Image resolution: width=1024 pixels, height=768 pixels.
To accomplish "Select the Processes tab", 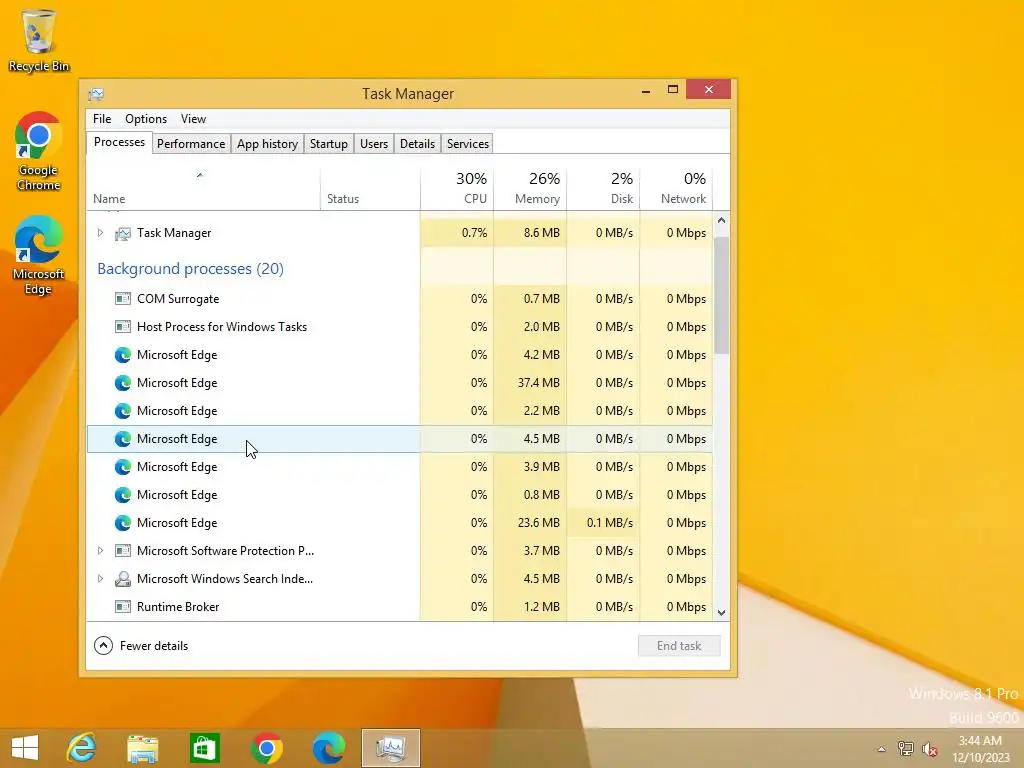I will click(x=120, y=142).
